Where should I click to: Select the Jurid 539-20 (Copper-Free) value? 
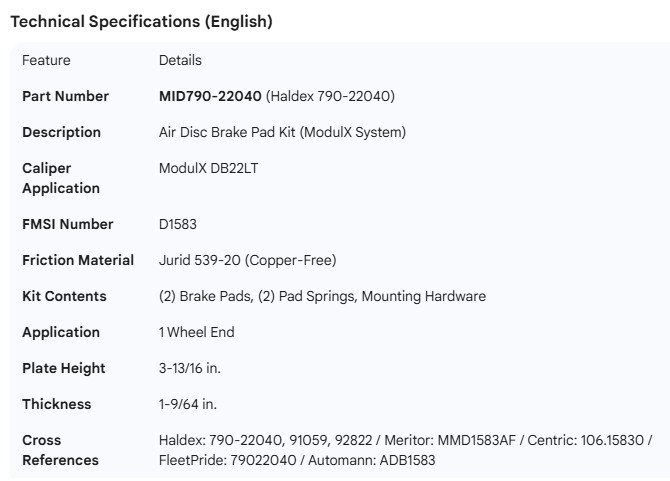(x=247, y=260)
